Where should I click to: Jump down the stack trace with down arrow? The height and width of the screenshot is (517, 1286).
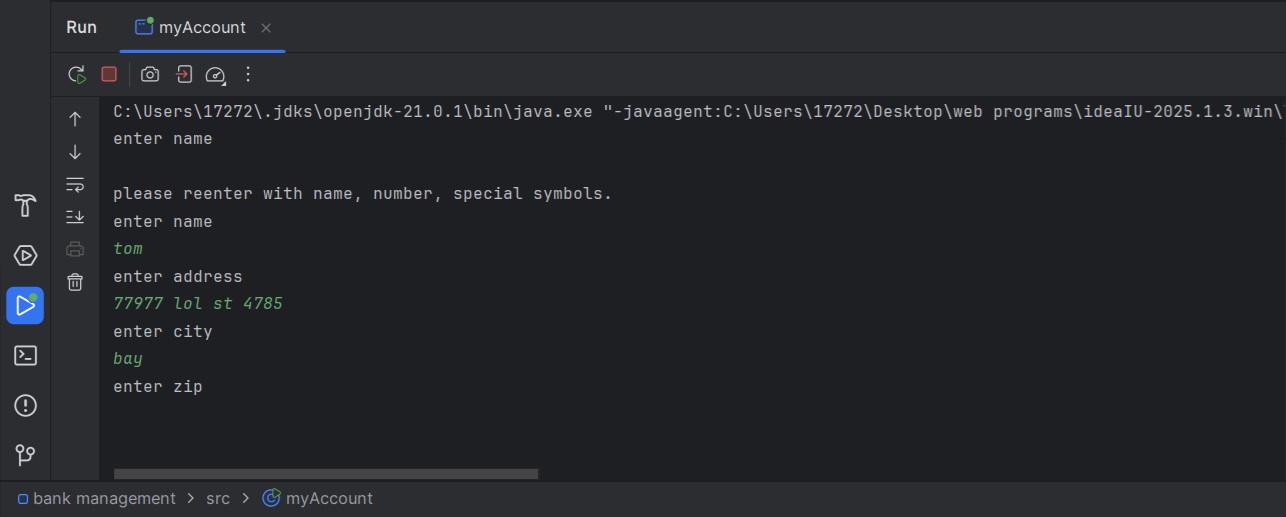click(x=75, y=152)
